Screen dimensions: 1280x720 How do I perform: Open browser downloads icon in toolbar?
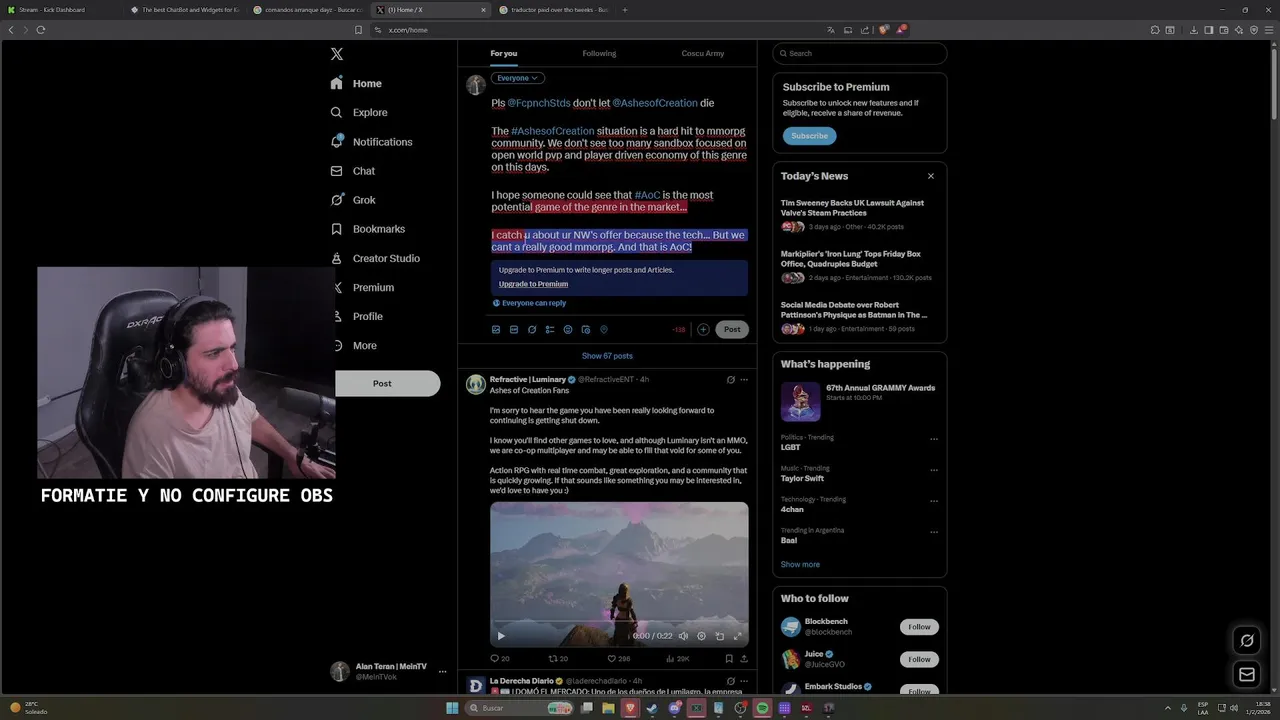[x=1194, y=30]
